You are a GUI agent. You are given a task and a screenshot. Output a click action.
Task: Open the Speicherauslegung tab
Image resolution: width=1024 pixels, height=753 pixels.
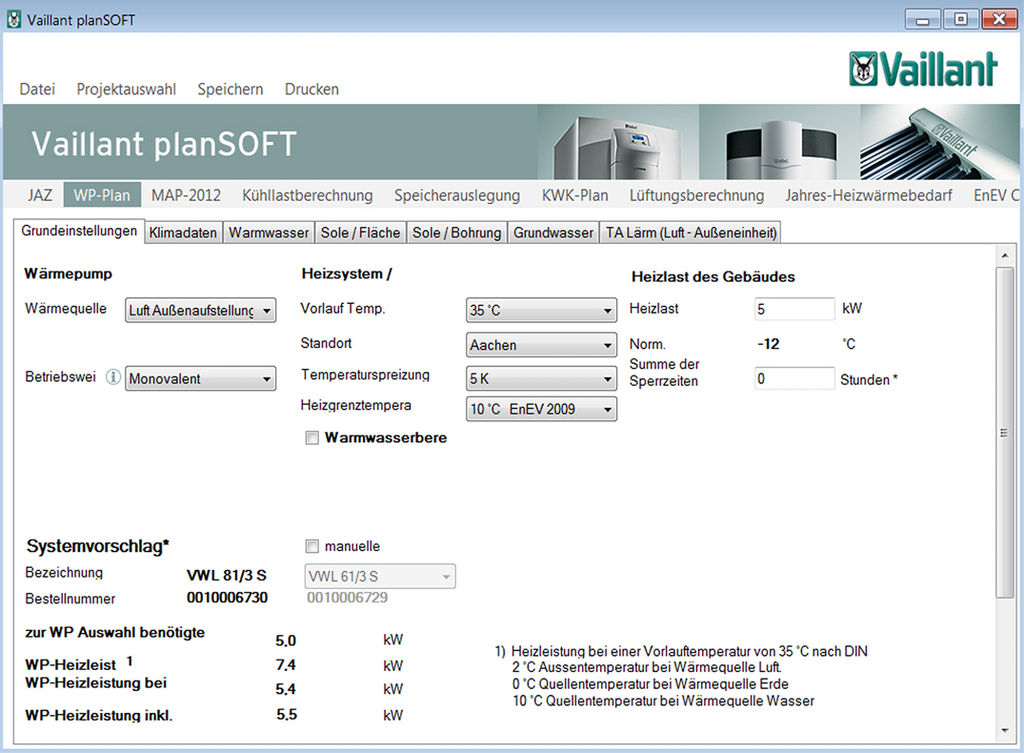click(x=457, y=195)
